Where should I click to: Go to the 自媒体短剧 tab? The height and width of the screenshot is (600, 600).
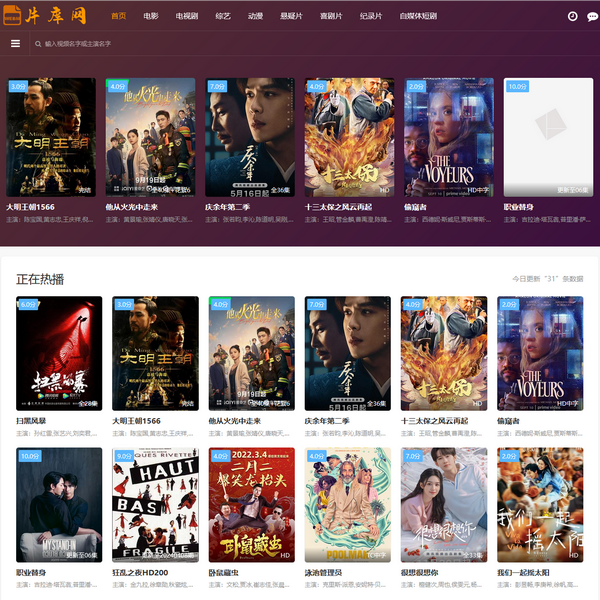(x=417, y=16)
